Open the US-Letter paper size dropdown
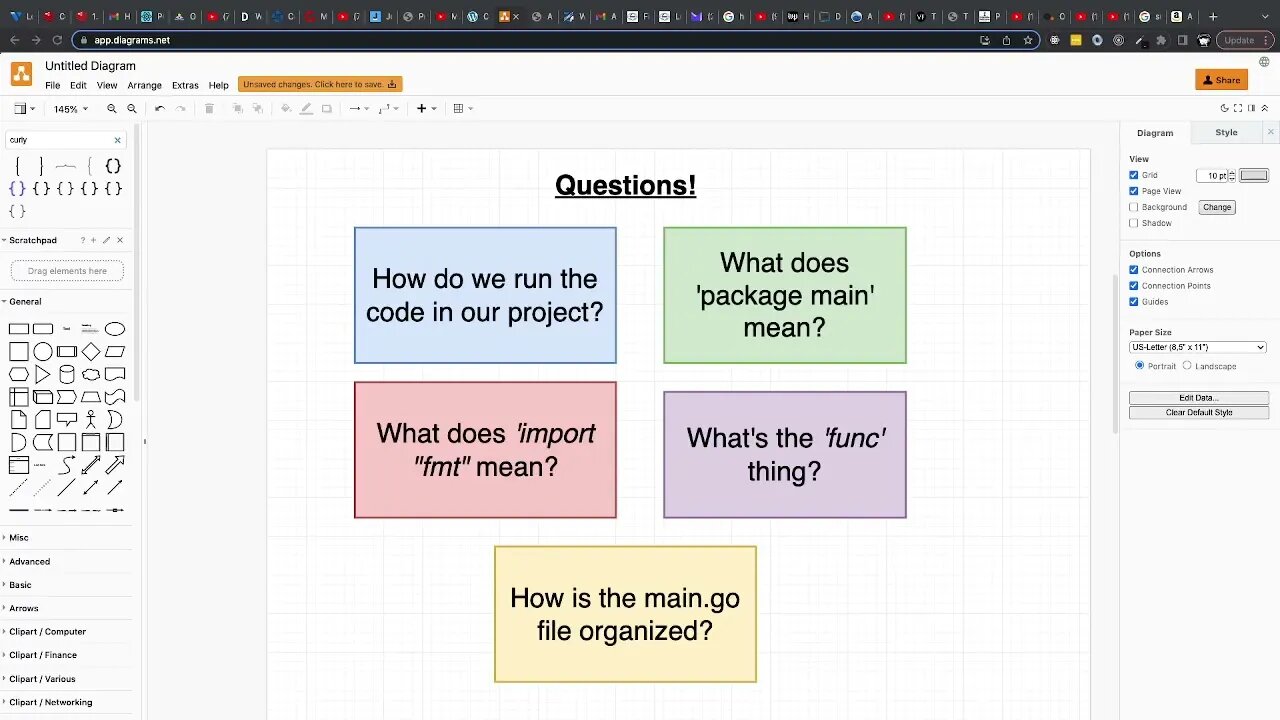The width and height of the screenshot is (1280, 720). tap(1198, 347)
